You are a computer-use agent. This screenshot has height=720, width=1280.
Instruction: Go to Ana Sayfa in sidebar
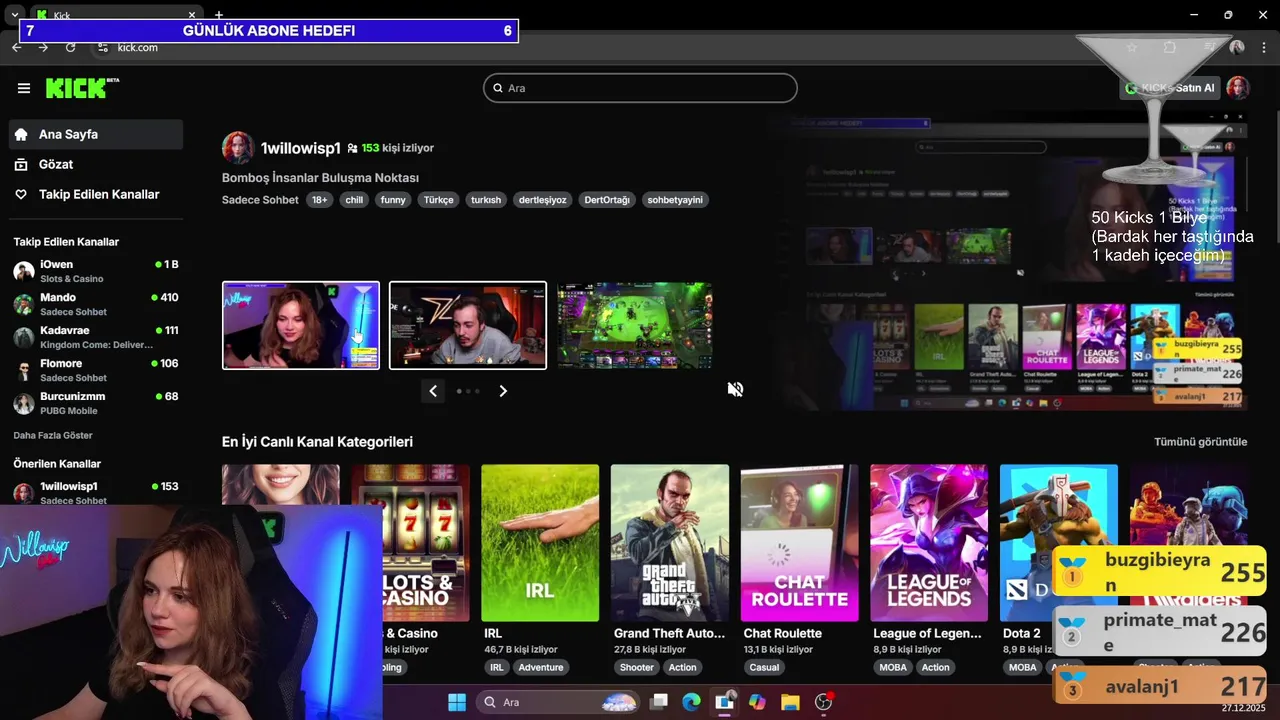(96, 134)
